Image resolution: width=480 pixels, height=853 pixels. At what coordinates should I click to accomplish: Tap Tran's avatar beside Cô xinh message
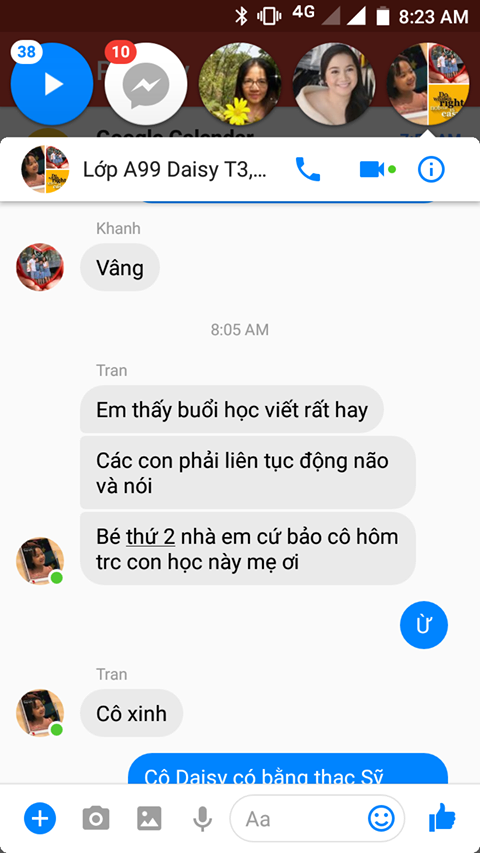(40, 713)
